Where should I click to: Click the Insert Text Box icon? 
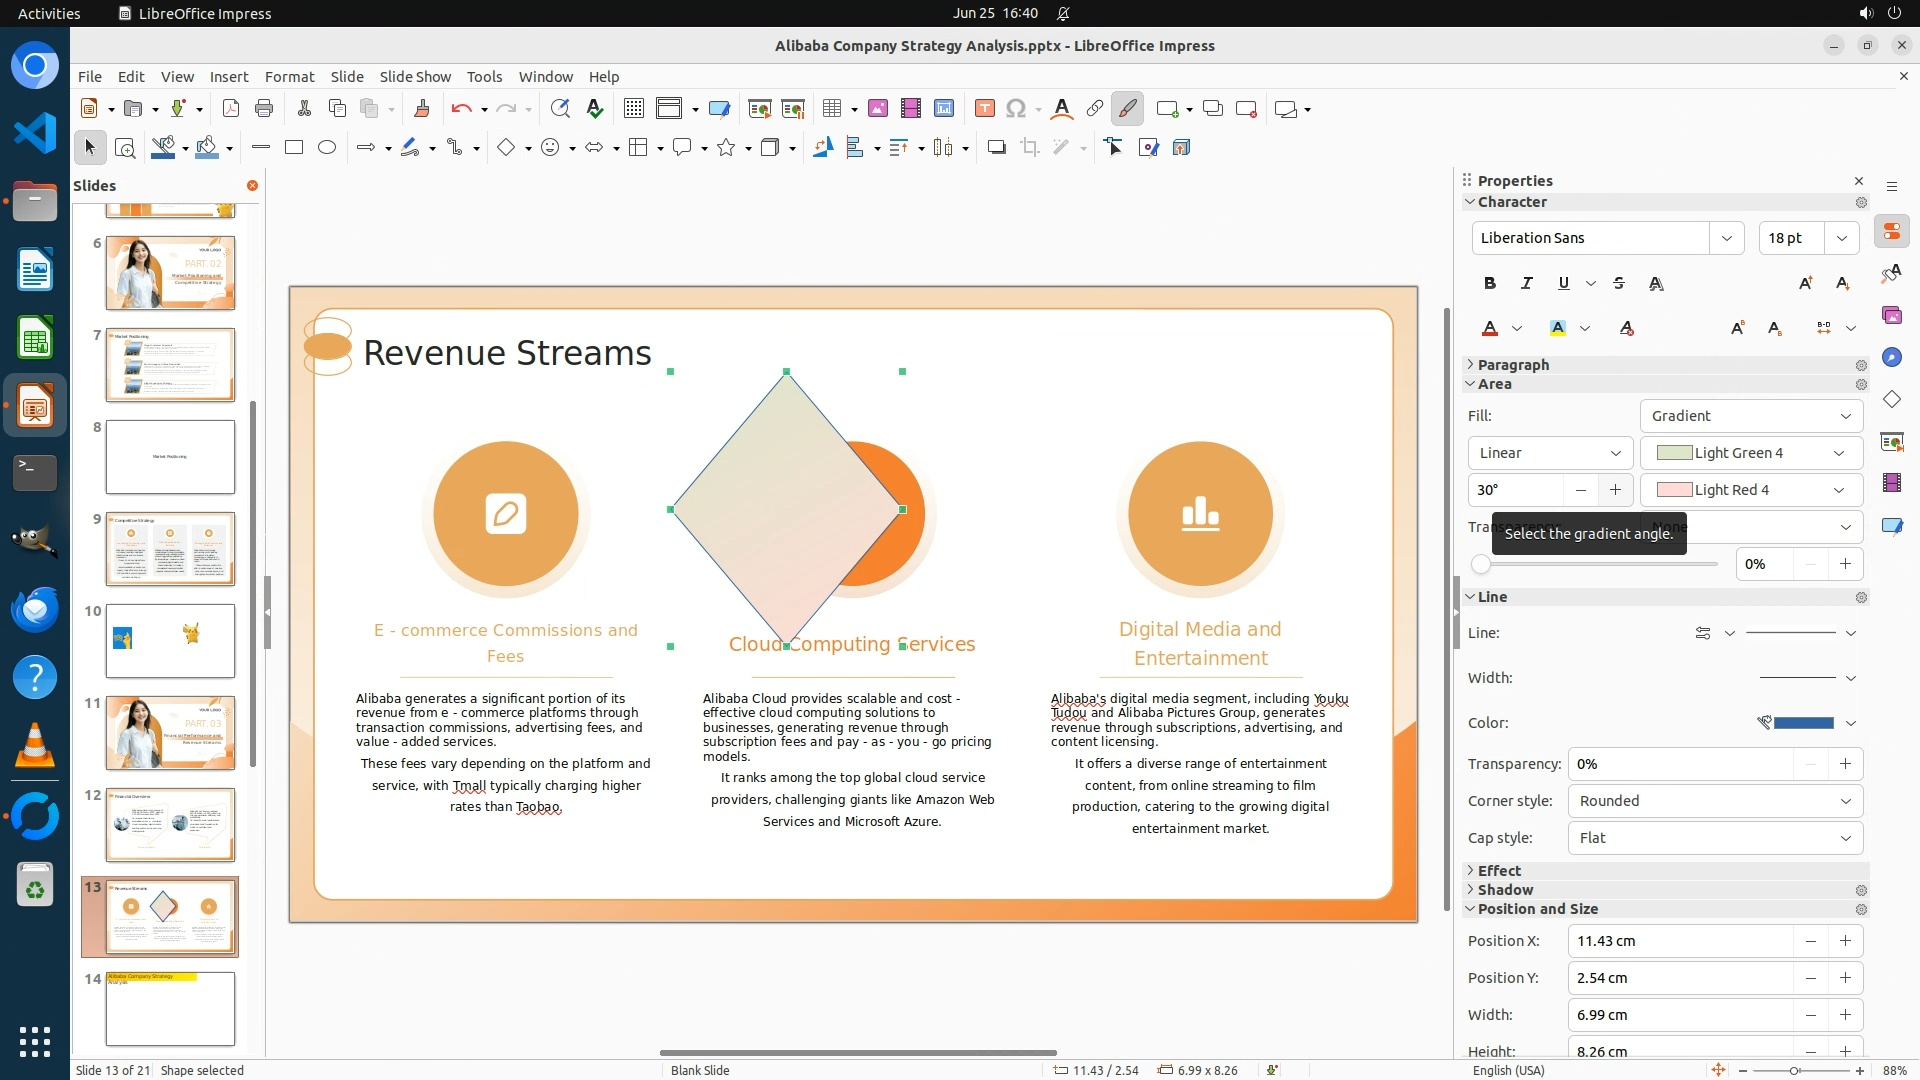click(x=984, y=109)
